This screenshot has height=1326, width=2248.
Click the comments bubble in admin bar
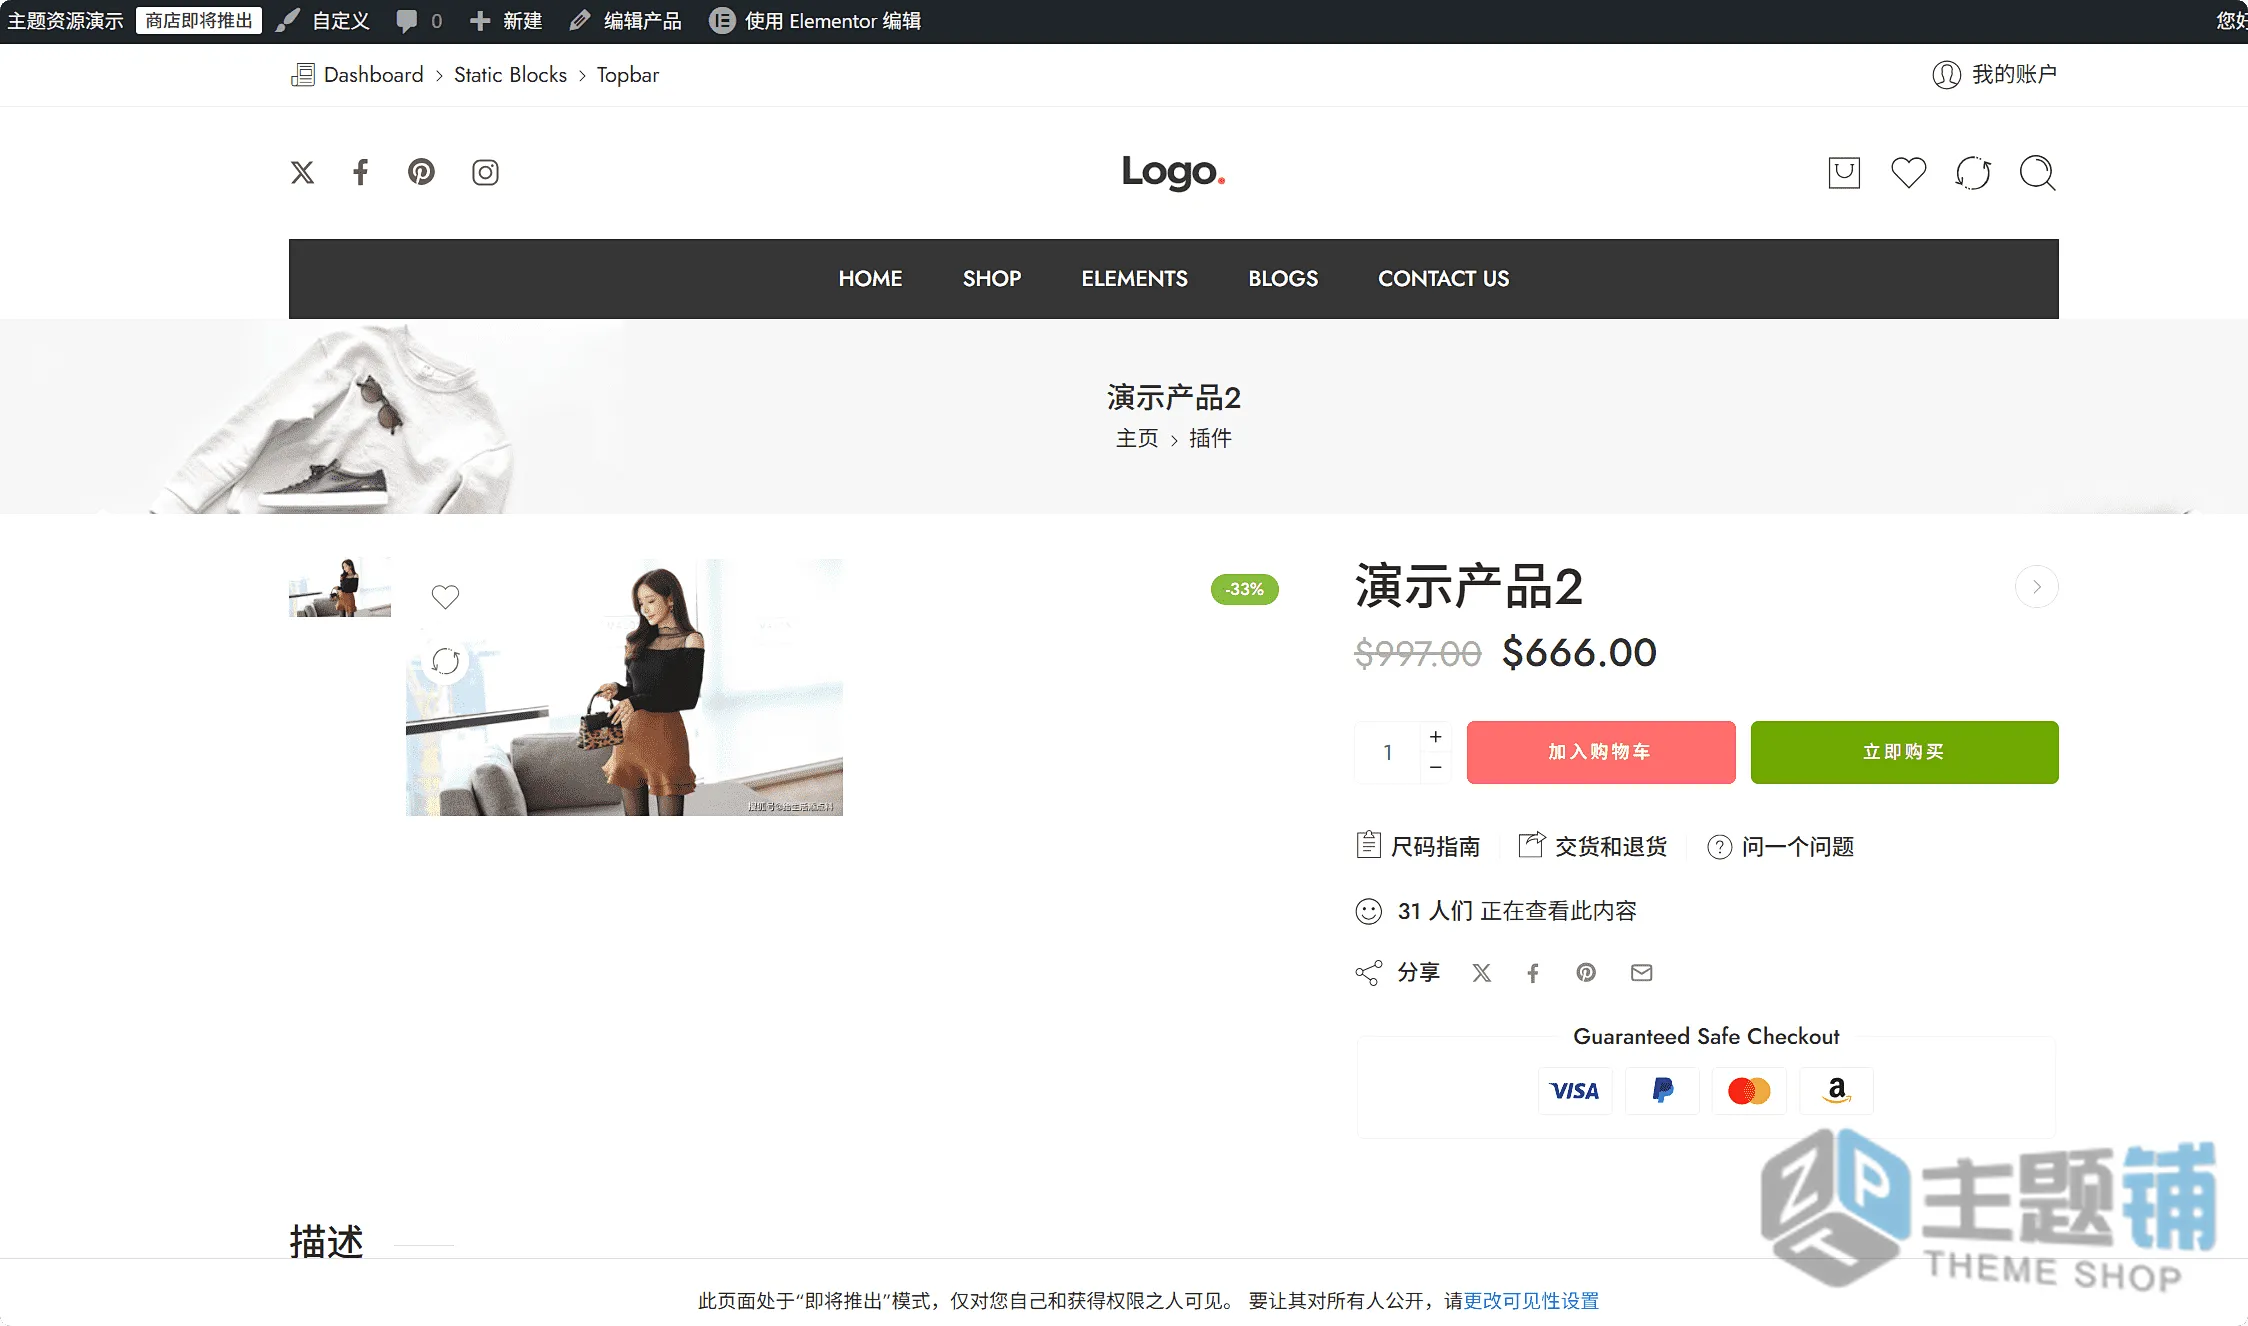click(406, 21)
